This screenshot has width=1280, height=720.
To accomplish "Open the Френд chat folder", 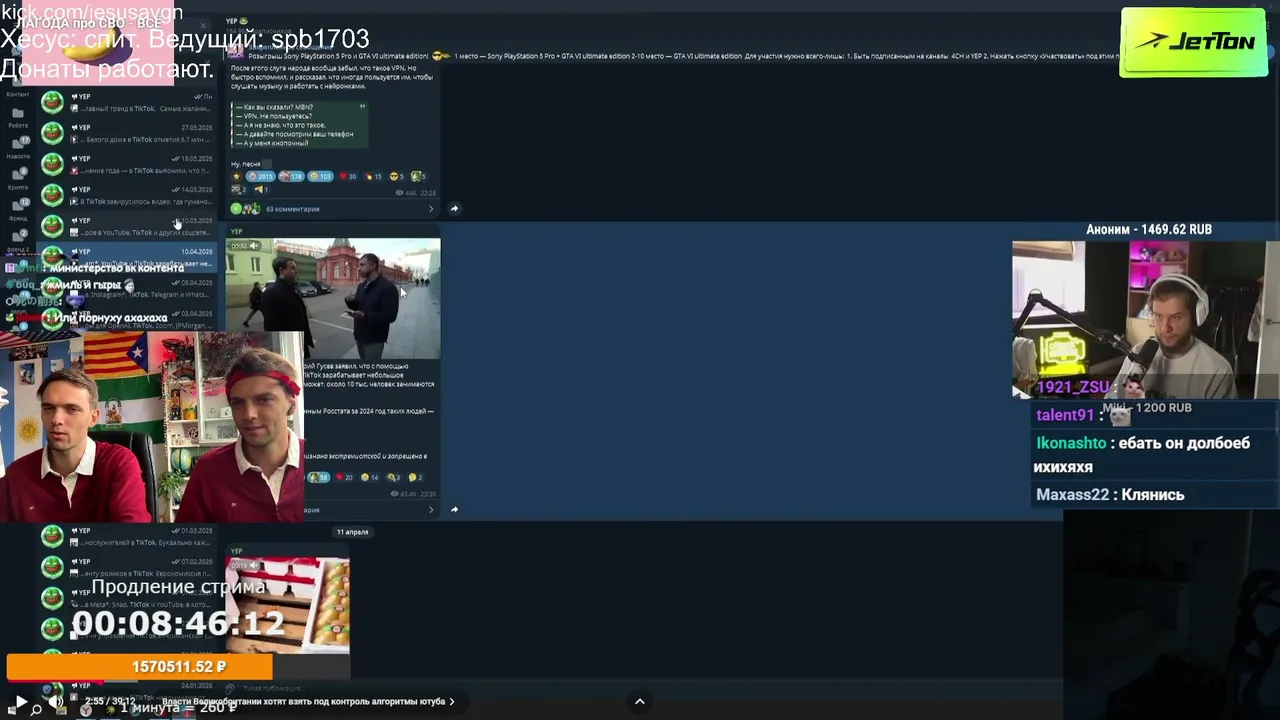I will (18, 209).
